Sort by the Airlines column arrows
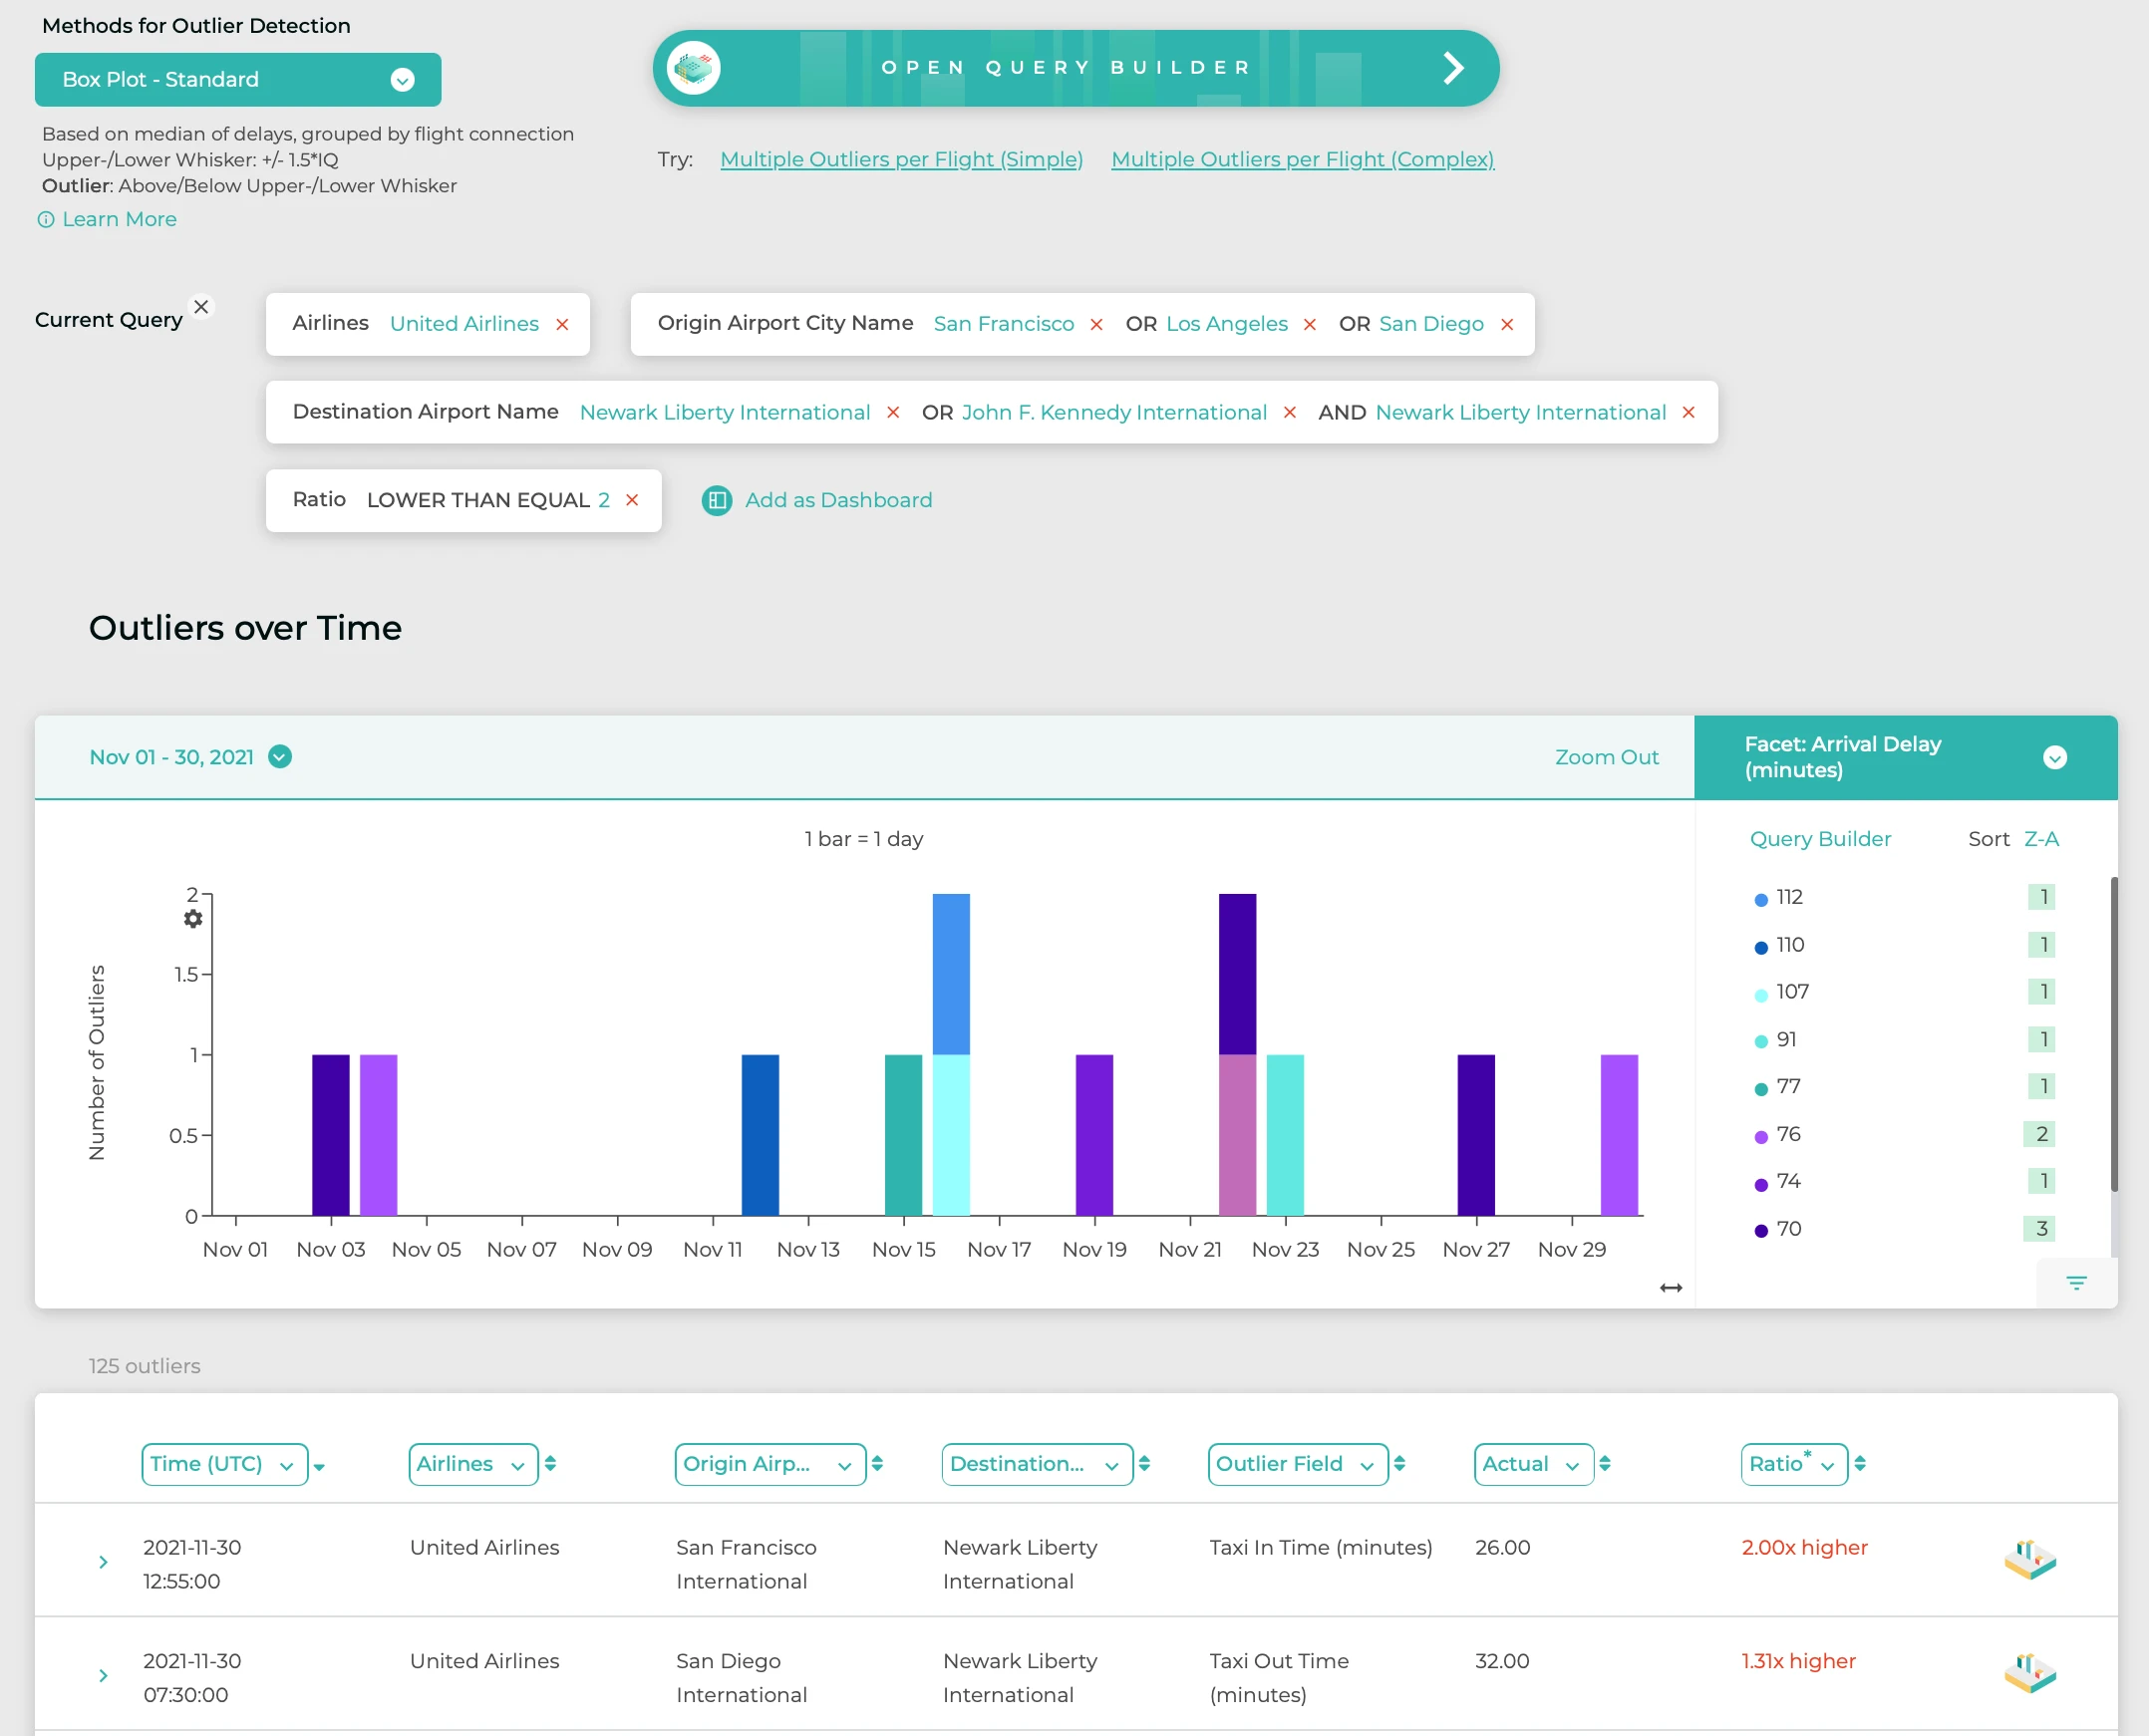This screenshot has width=2149, height=1736. point(550,1464)
